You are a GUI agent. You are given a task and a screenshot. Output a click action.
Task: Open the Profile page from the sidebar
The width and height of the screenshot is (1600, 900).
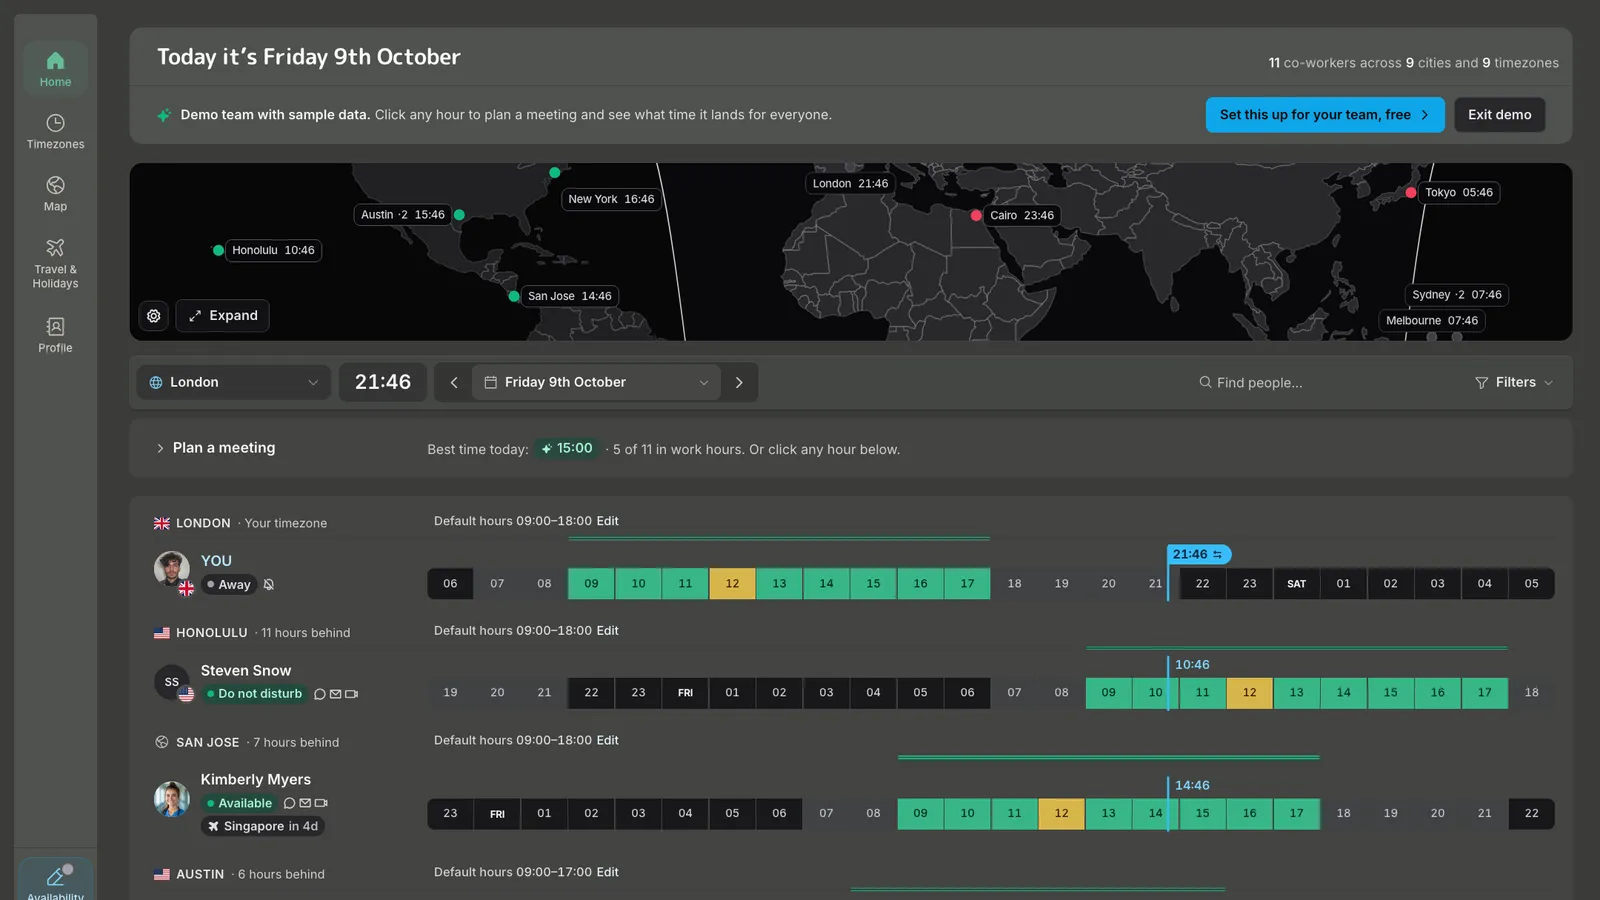55,335
